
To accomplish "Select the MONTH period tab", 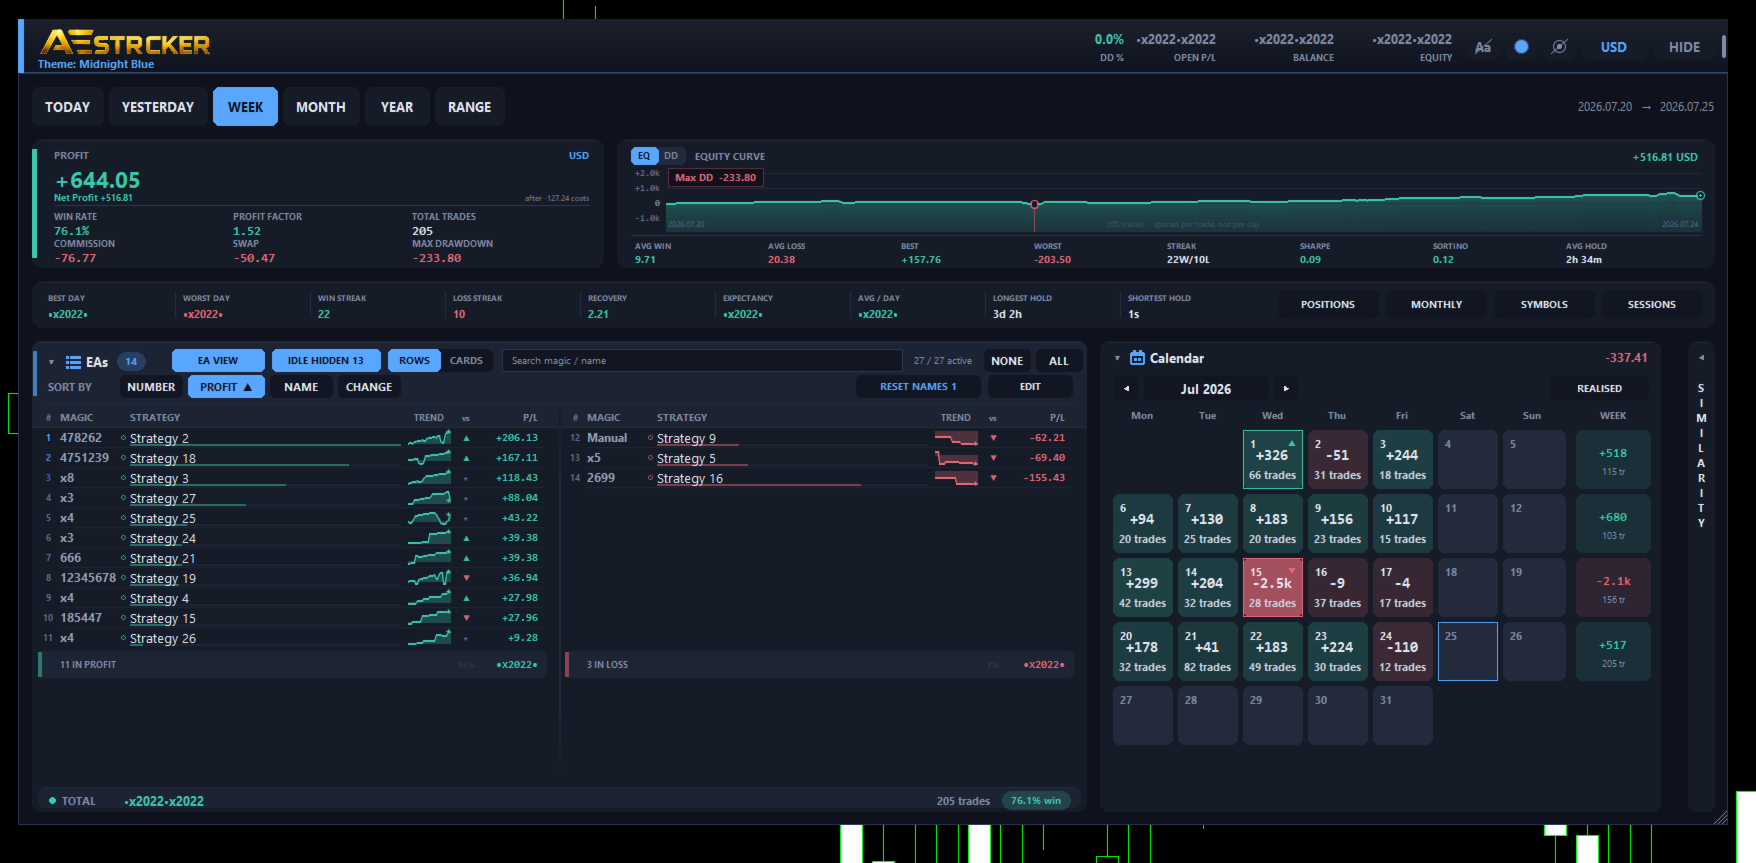I will click(321, 107).
